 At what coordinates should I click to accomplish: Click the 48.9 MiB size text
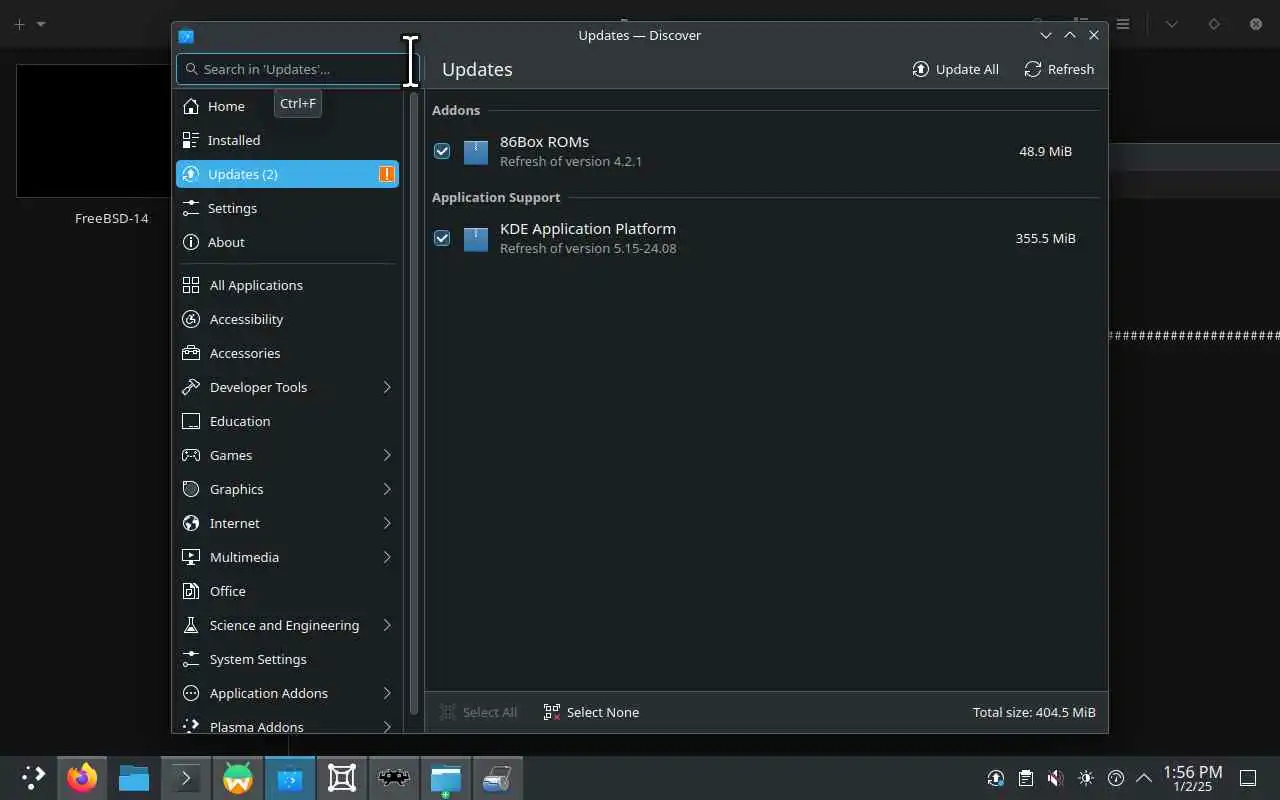pos(1045,151)
